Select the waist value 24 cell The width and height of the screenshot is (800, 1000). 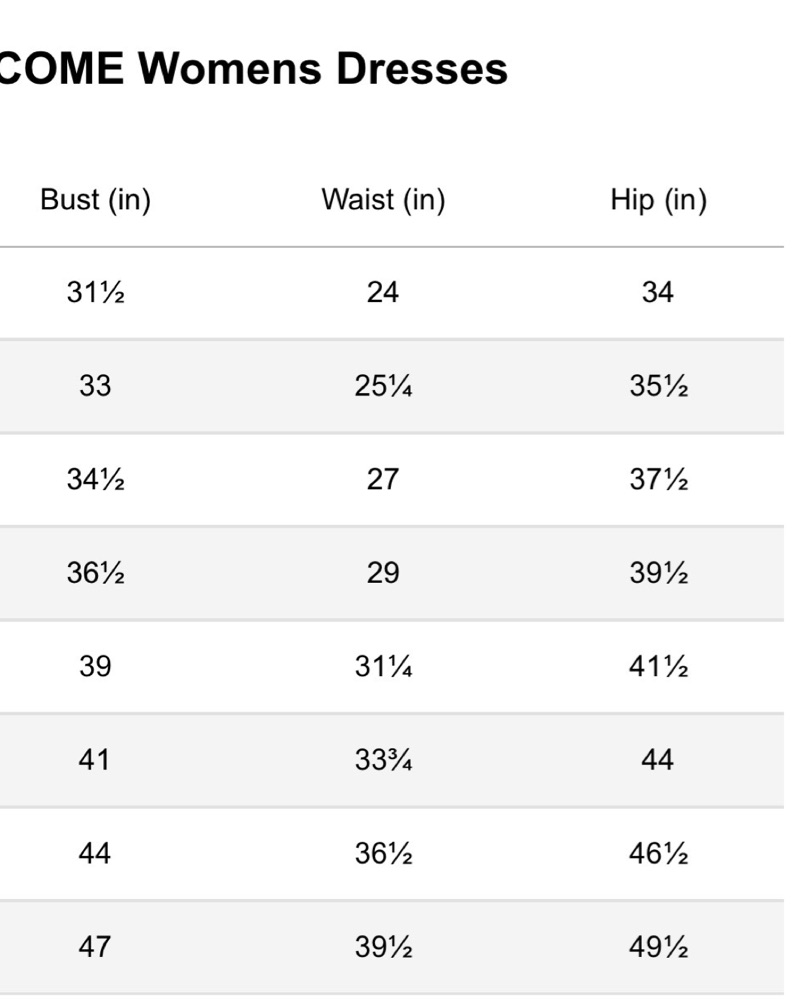coord(383,293)
